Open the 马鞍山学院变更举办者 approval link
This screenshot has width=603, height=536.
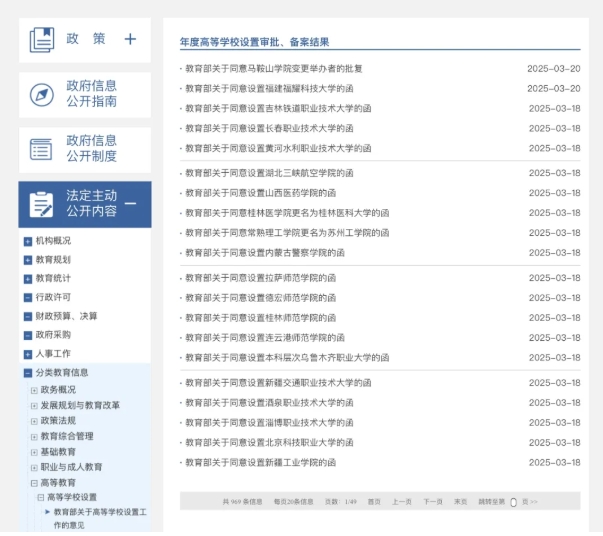coord(272,69)
